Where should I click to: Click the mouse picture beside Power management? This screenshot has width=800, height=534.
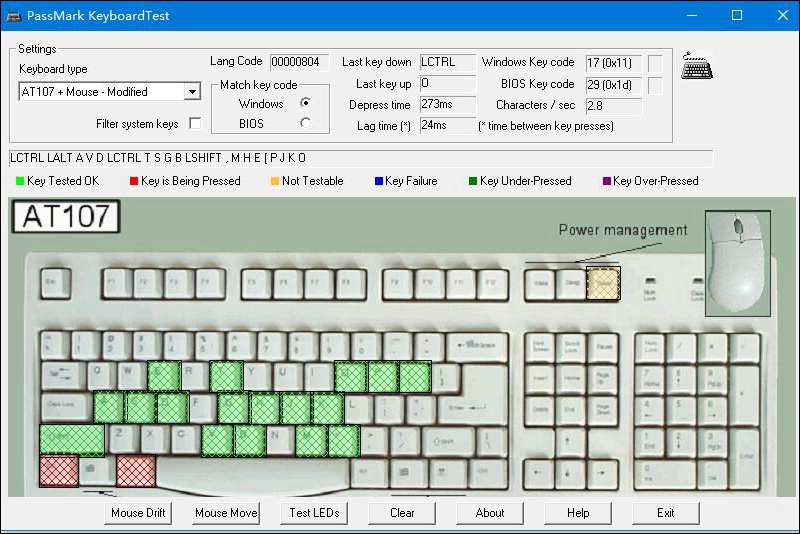[x=738, y=263]
